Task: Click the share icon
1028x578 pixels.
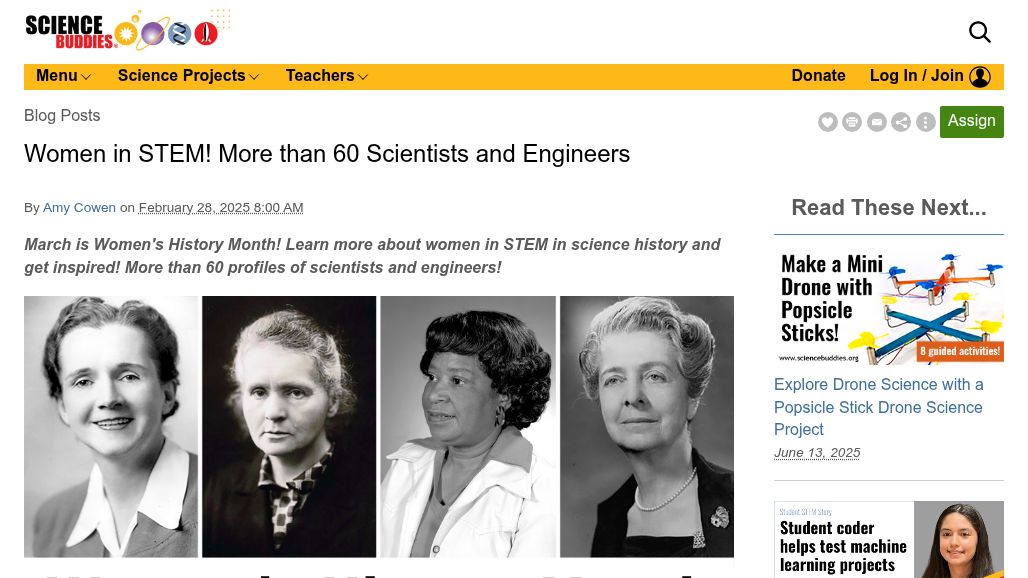Action: pos(901,122)
